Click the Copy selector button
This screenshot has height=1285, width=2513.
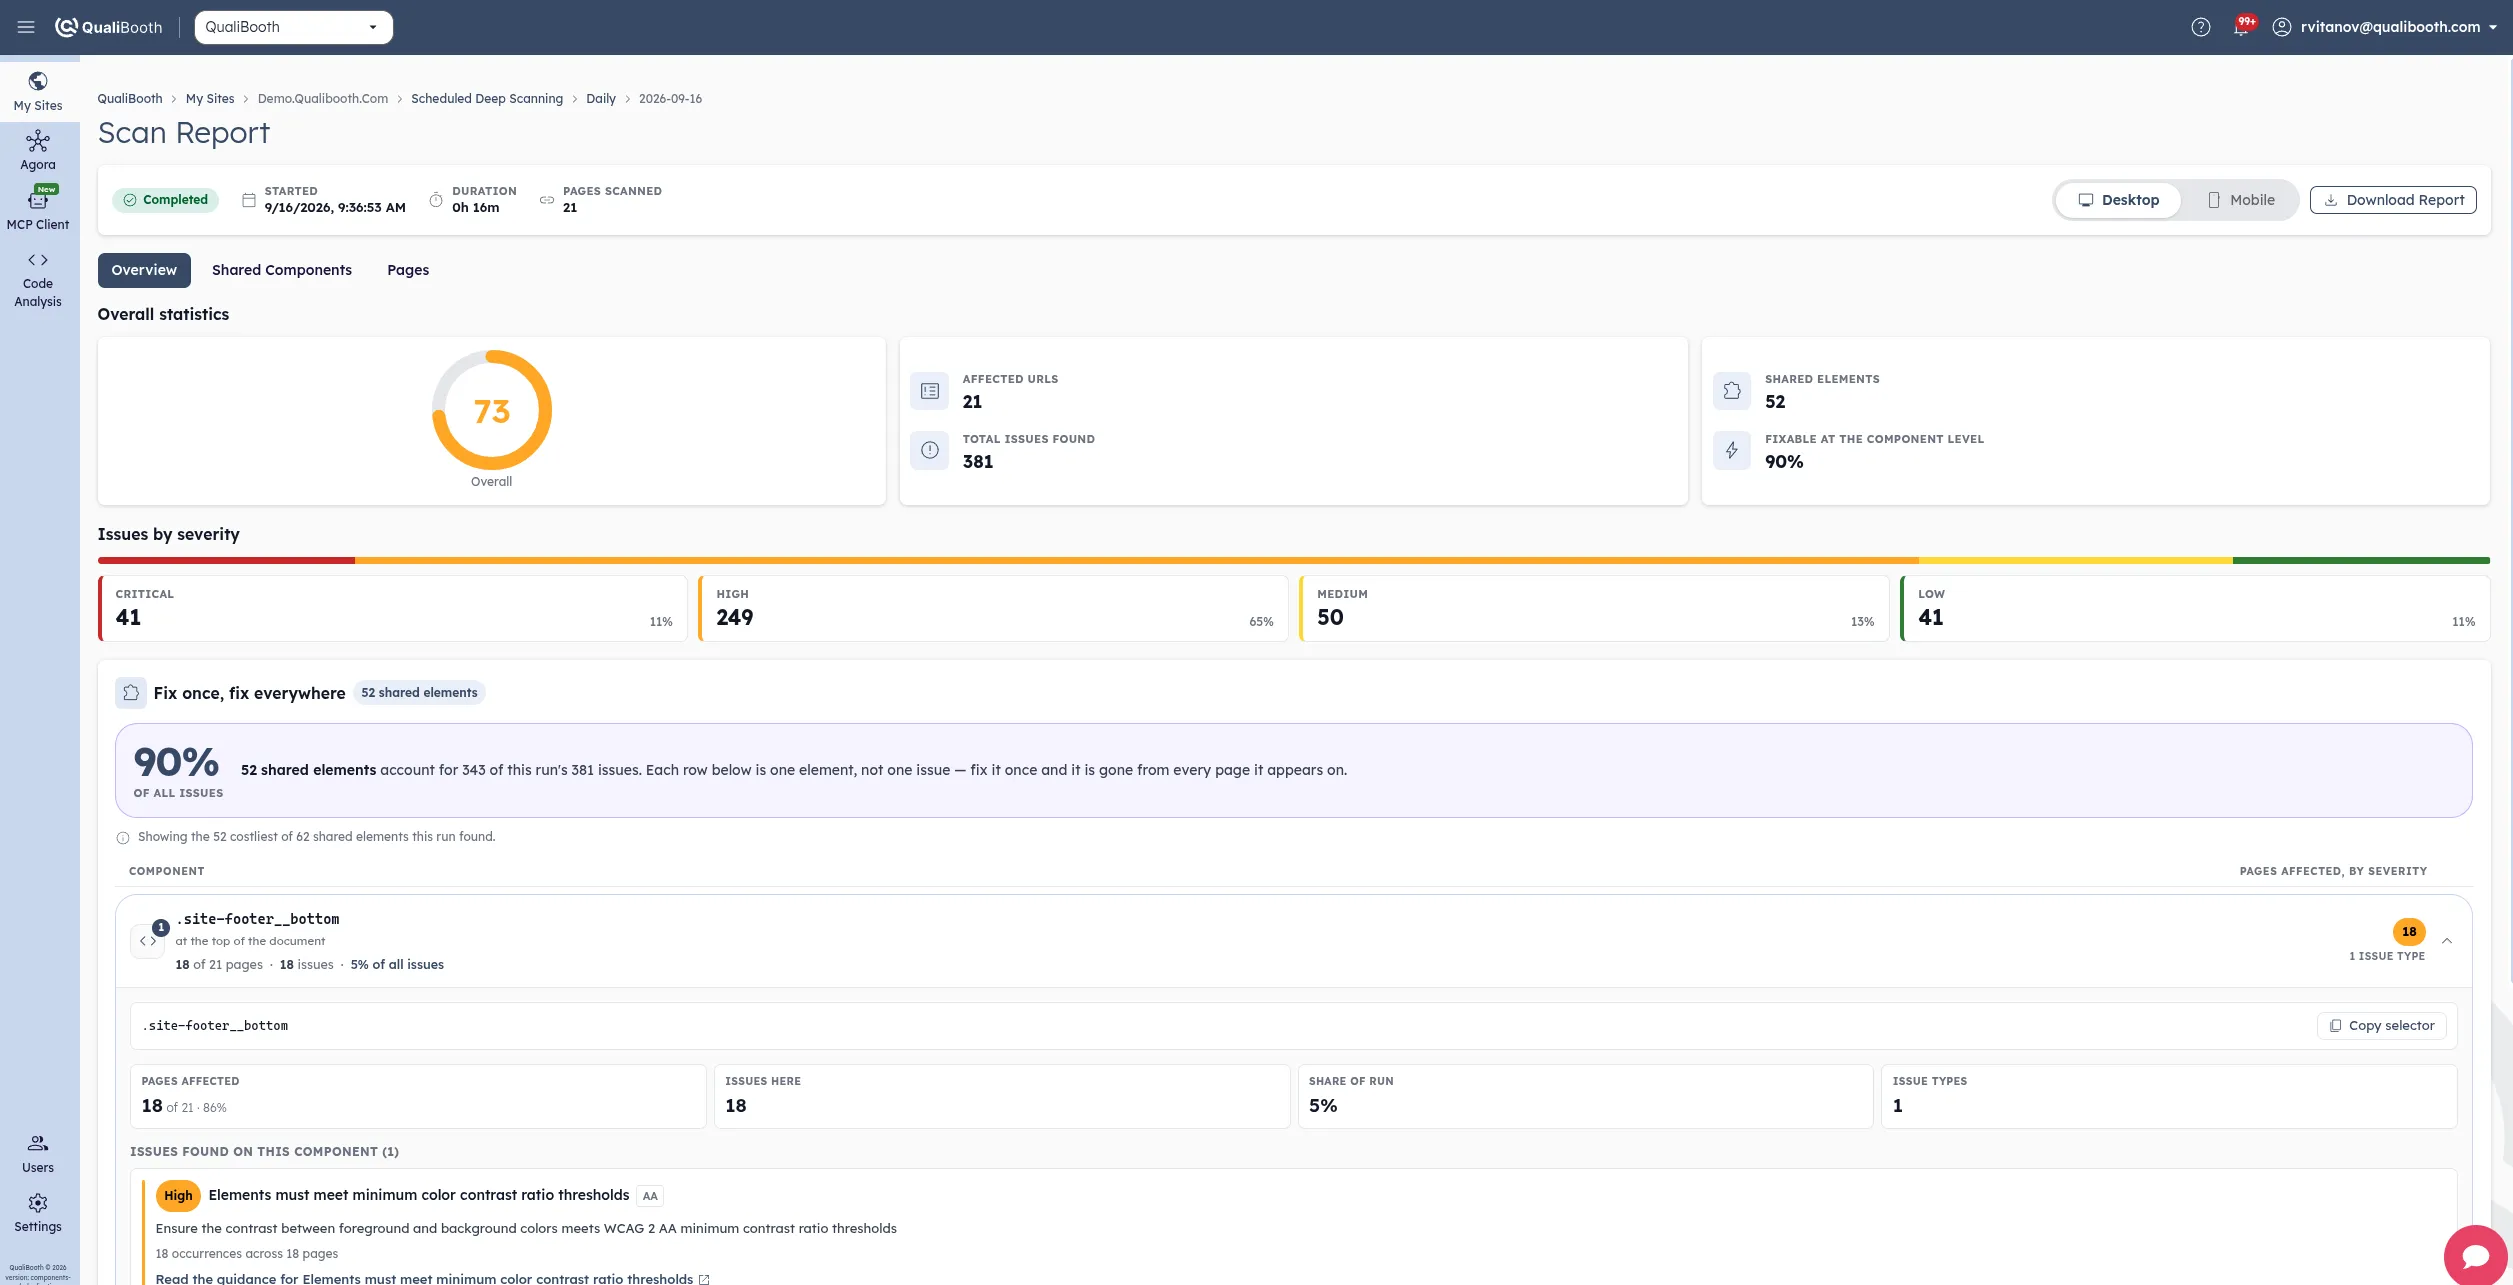(x=2382, y=1026)
